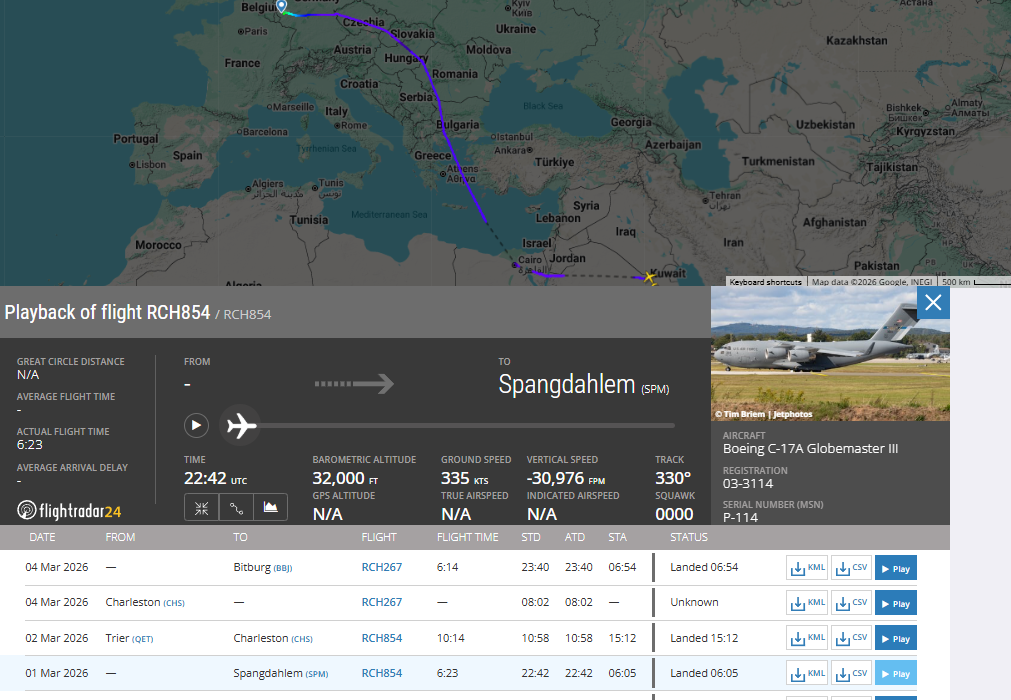Close the flight playback panel
Screen dimensions: 1011x700
click(933, 303)
